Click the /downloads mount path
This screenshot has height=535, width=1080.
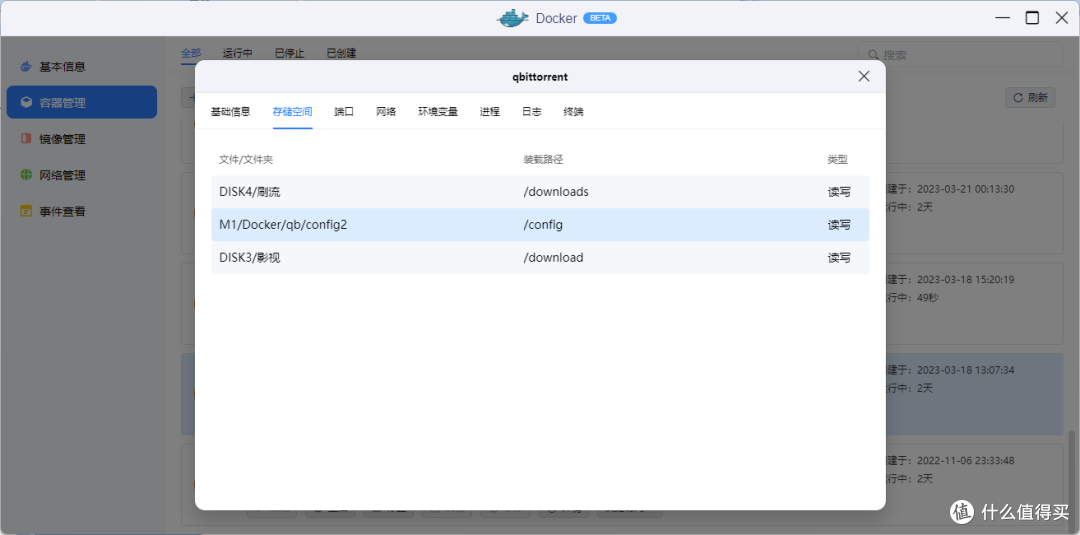point(556,192)
